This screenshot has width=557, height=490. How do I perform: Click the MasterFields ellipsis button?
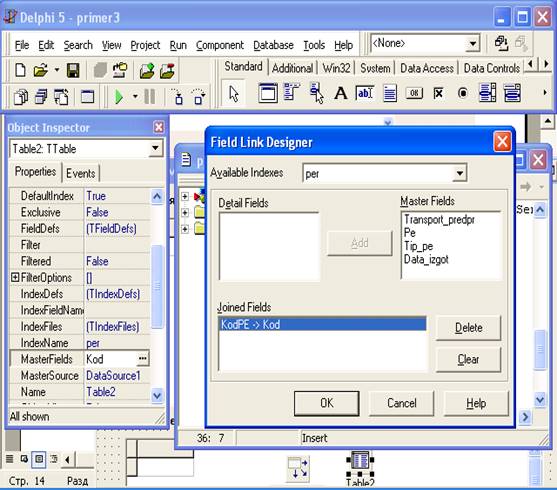pos(142,359)
